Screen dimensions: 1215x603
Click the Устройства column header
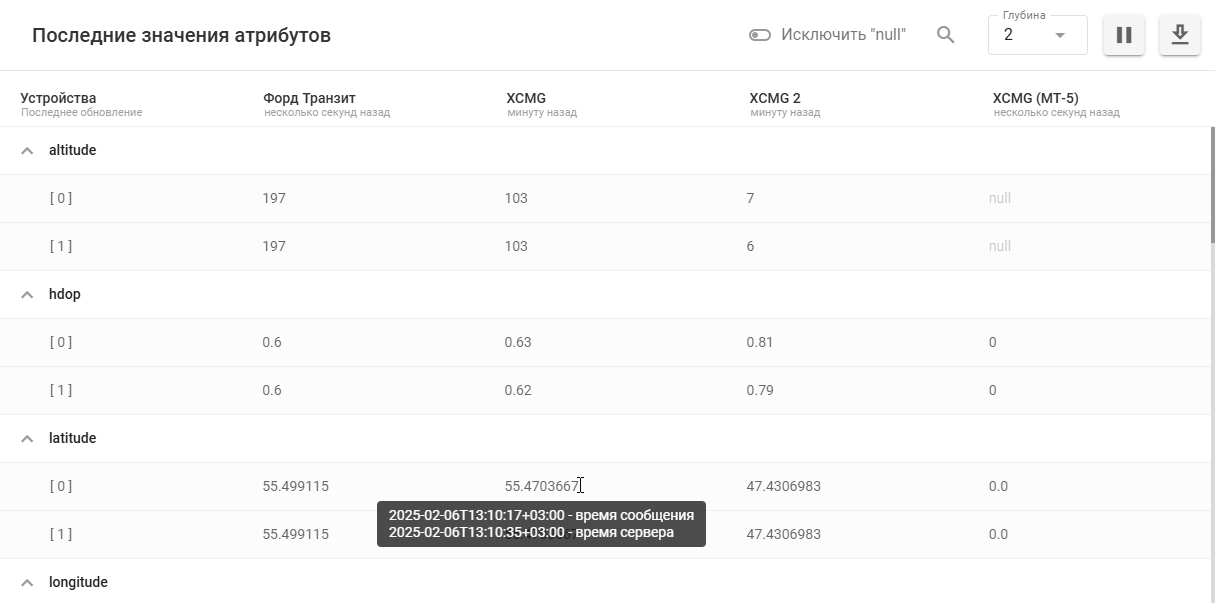point(58,98)
